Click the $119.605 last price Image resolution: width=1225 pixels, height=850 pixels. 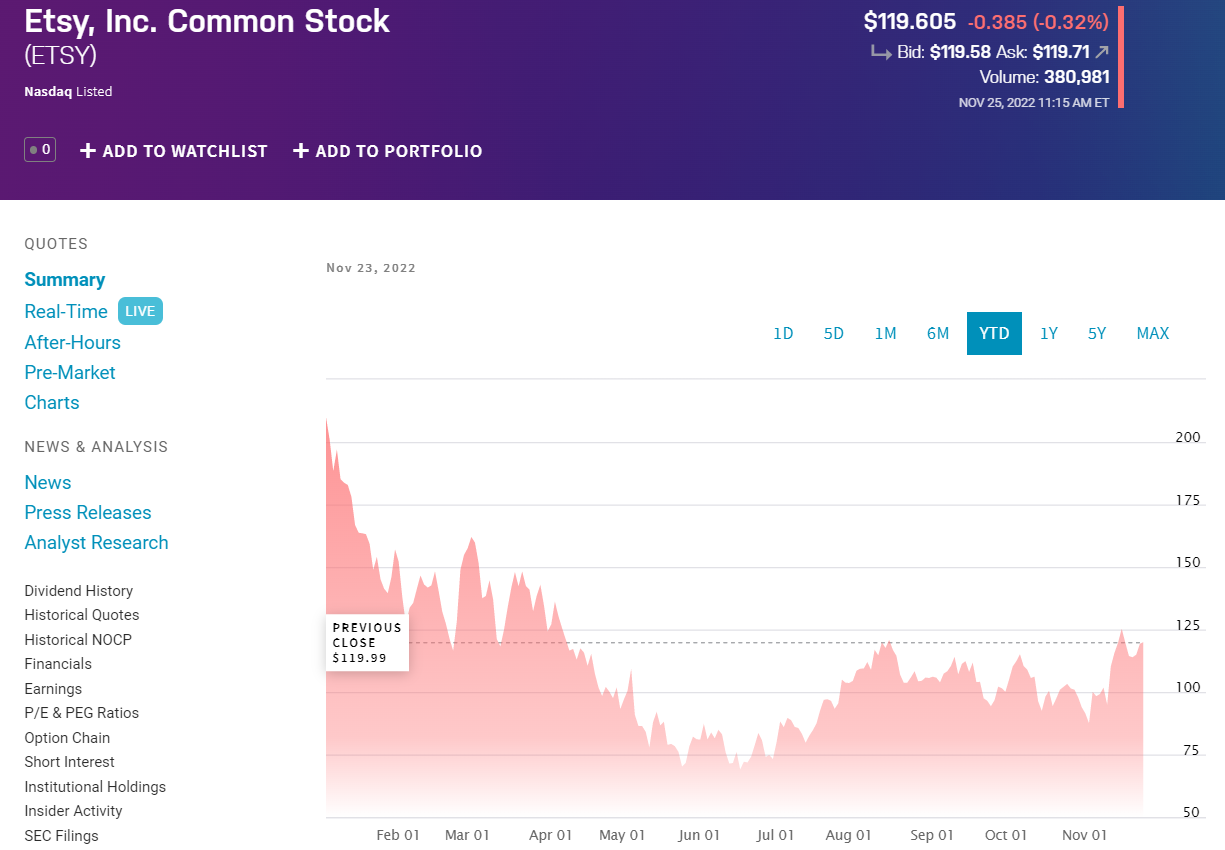[x=910, y=21]
